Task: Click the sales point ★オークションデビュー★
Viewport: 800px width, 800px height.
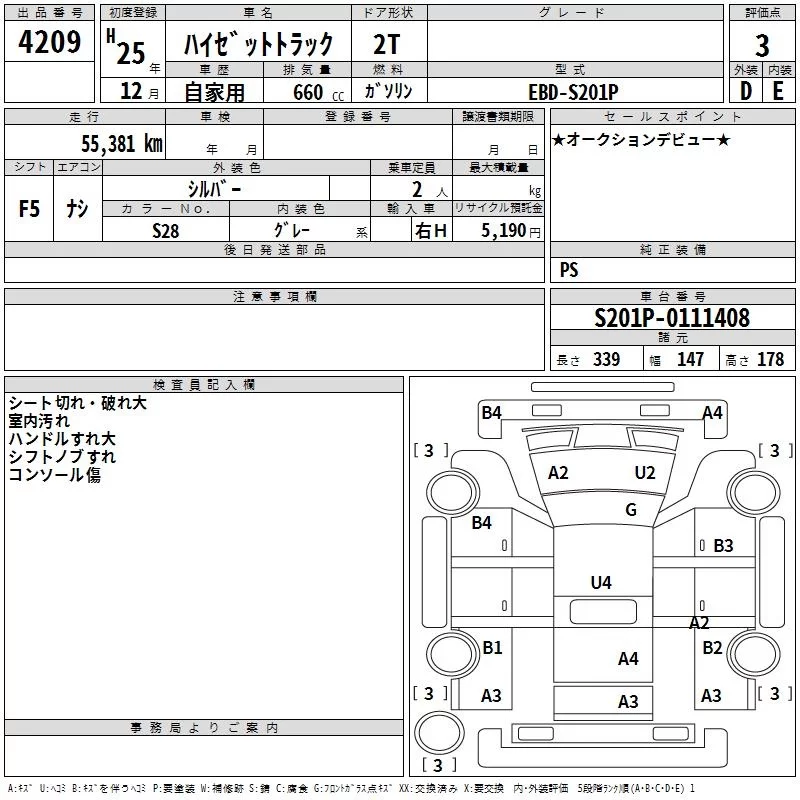Action: pos(641,139)
